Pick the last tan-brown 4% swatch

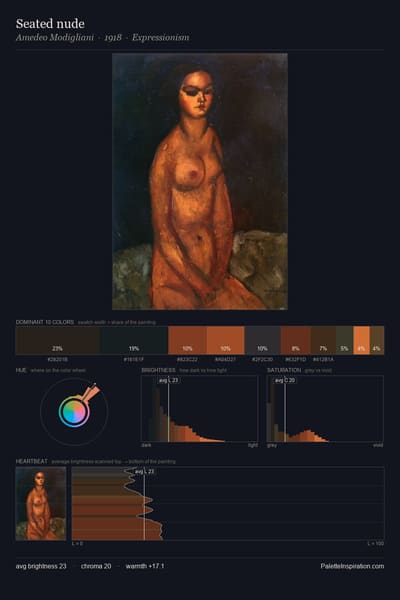[377, 340]
